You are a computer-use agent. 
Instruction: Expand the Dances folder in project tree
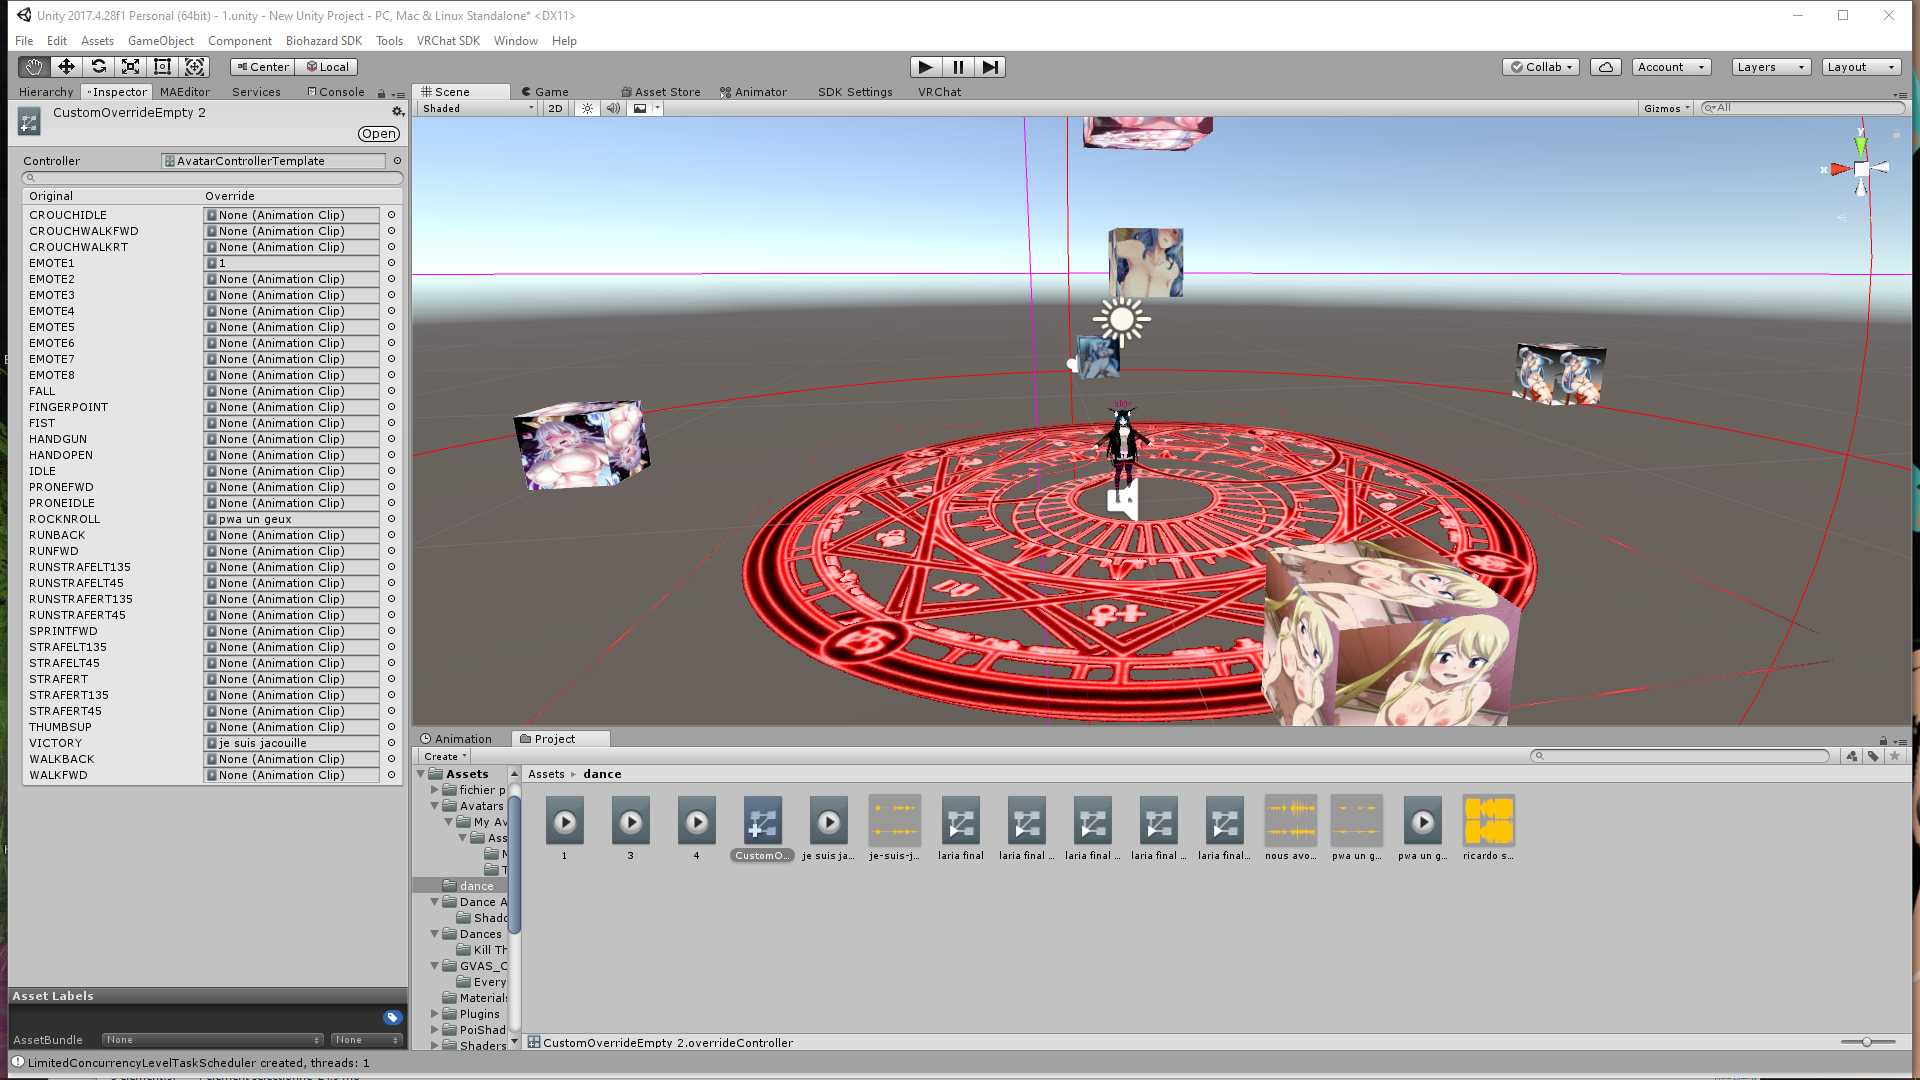pyautogui.click(x=435, y=934)
